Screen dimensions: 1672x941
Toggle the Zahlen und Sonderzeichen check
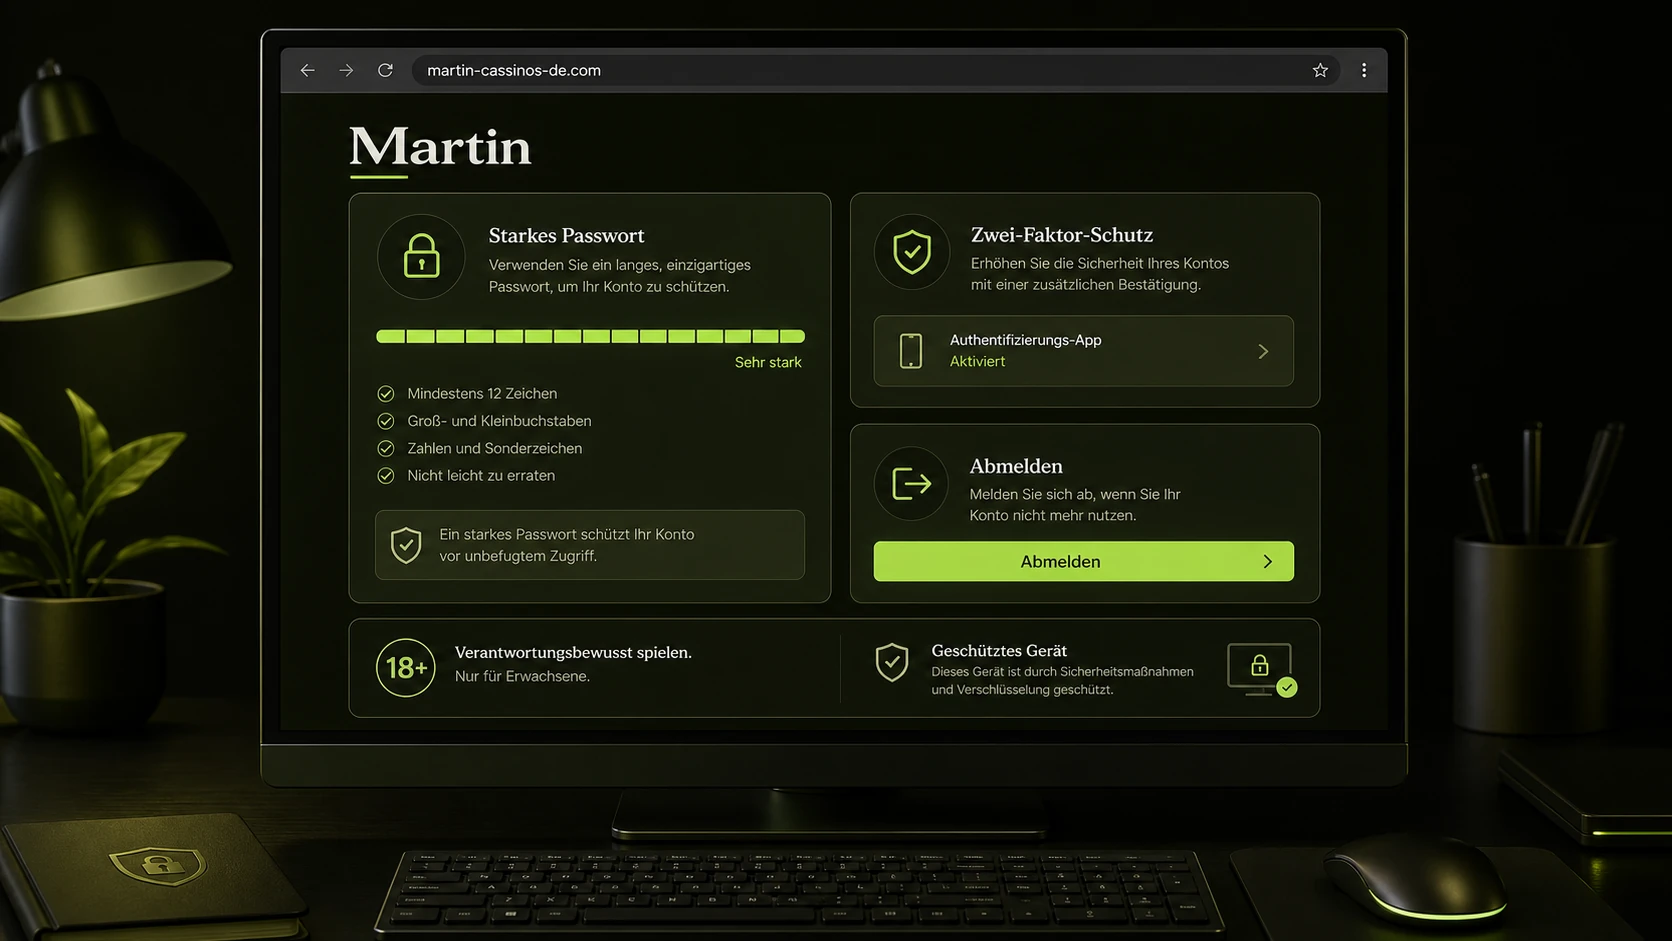tap(386, 448)
